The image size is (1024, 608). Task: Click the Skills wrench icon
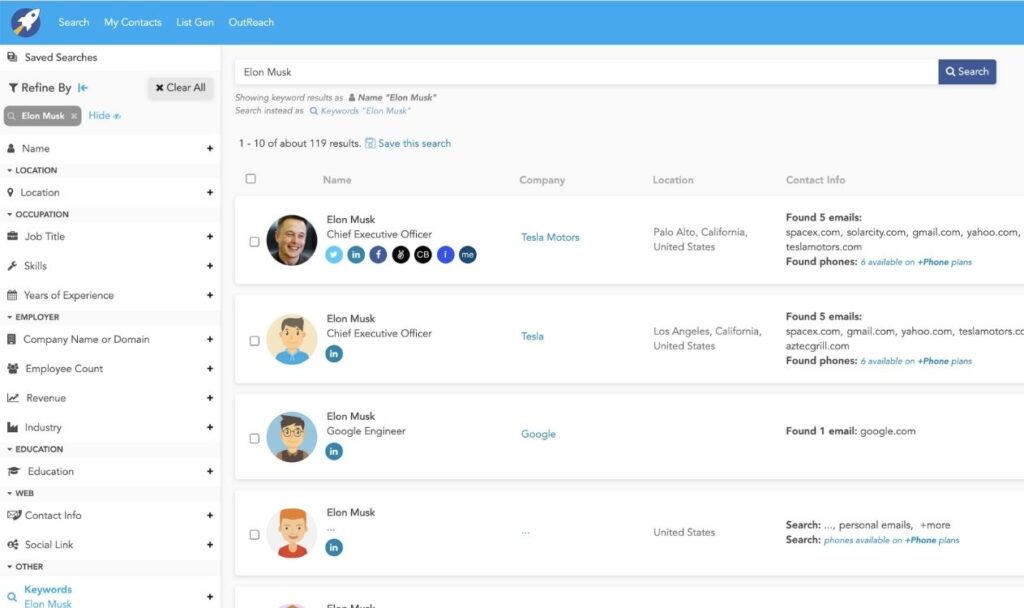[x=12, y=265]
